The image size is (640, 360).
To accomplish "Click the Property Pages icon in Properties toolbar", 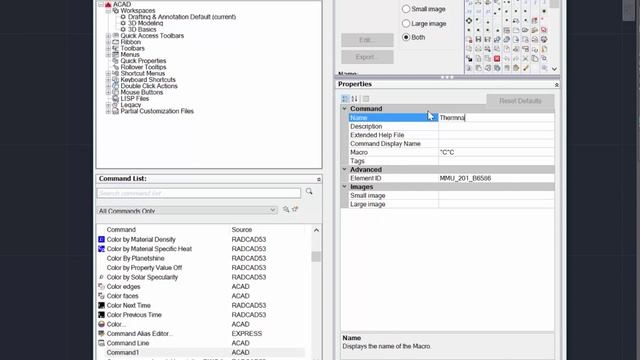I will 366,99.
